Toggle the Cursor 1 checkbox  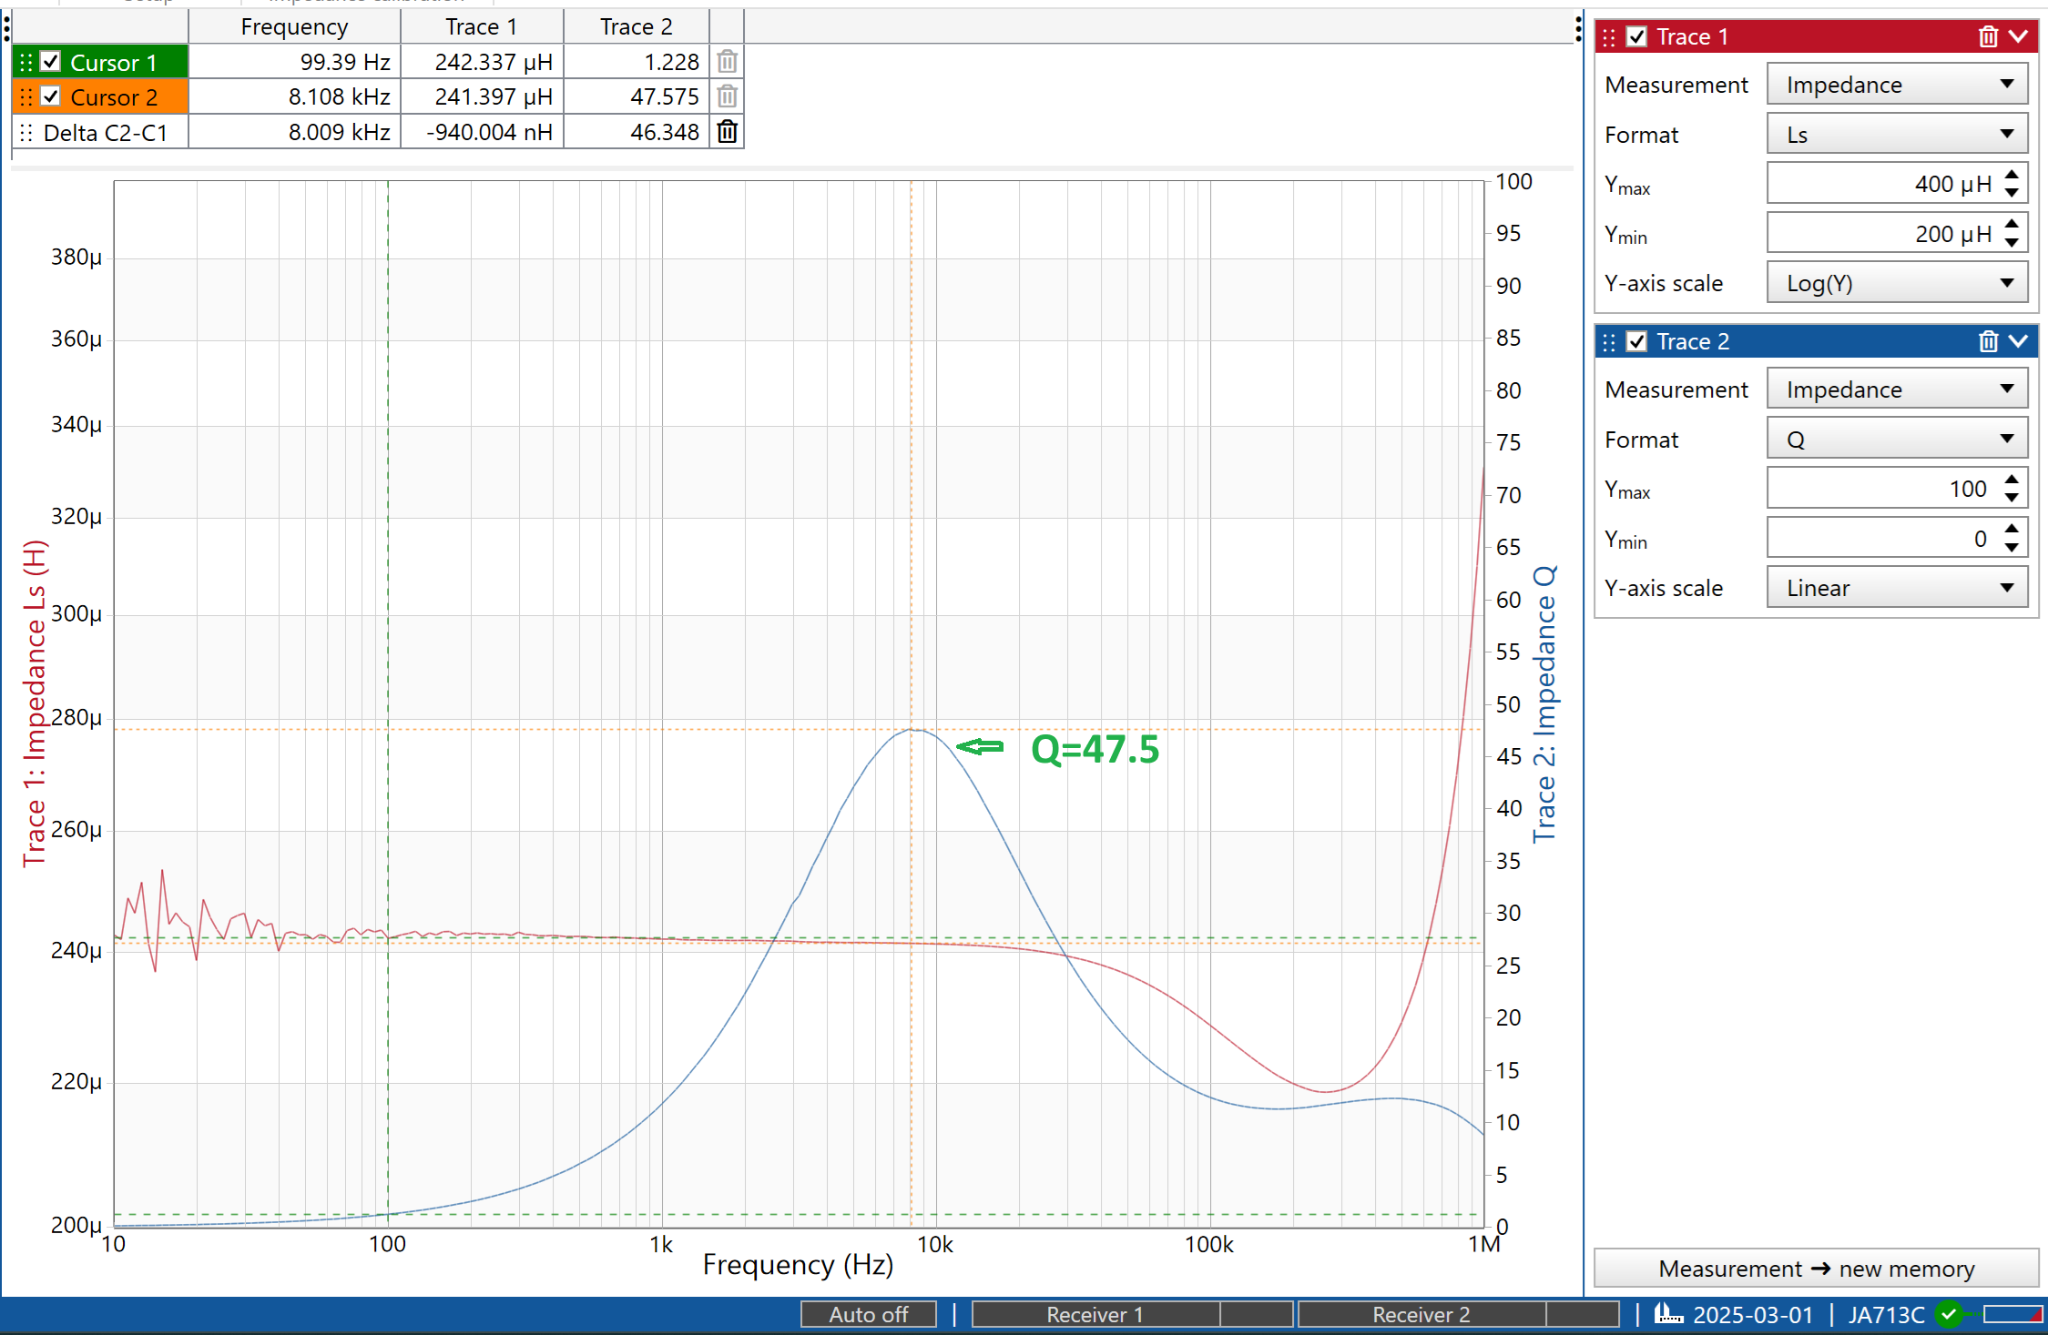(51, 62)
